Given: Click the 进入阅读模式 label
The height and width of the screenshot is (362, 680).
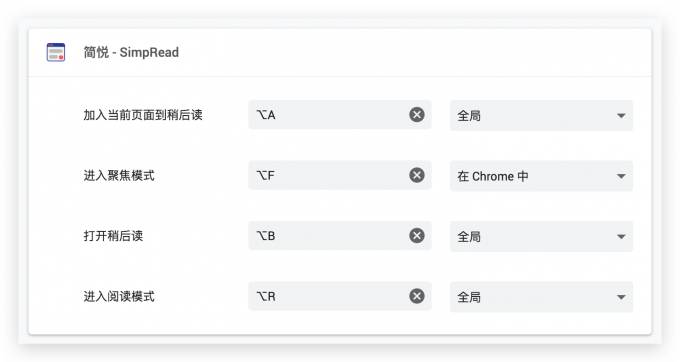Looking at the screenshot, I should tap(119, 297).
